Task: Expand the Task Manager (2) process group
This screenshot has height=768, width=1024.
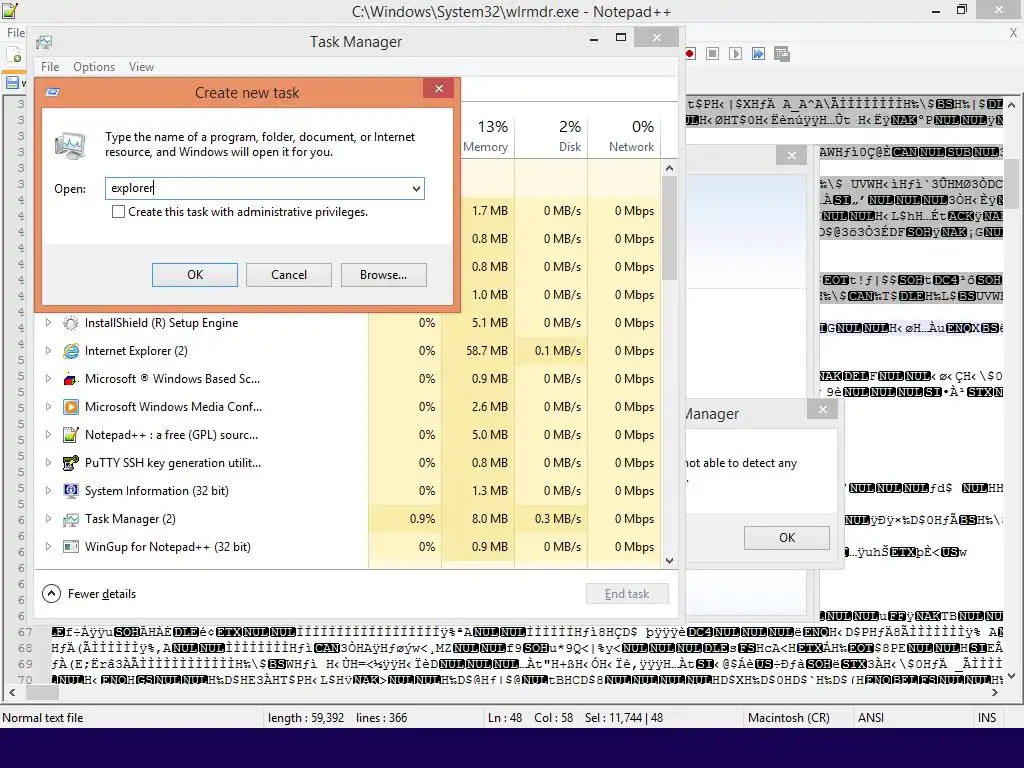Action: (48, 519)
